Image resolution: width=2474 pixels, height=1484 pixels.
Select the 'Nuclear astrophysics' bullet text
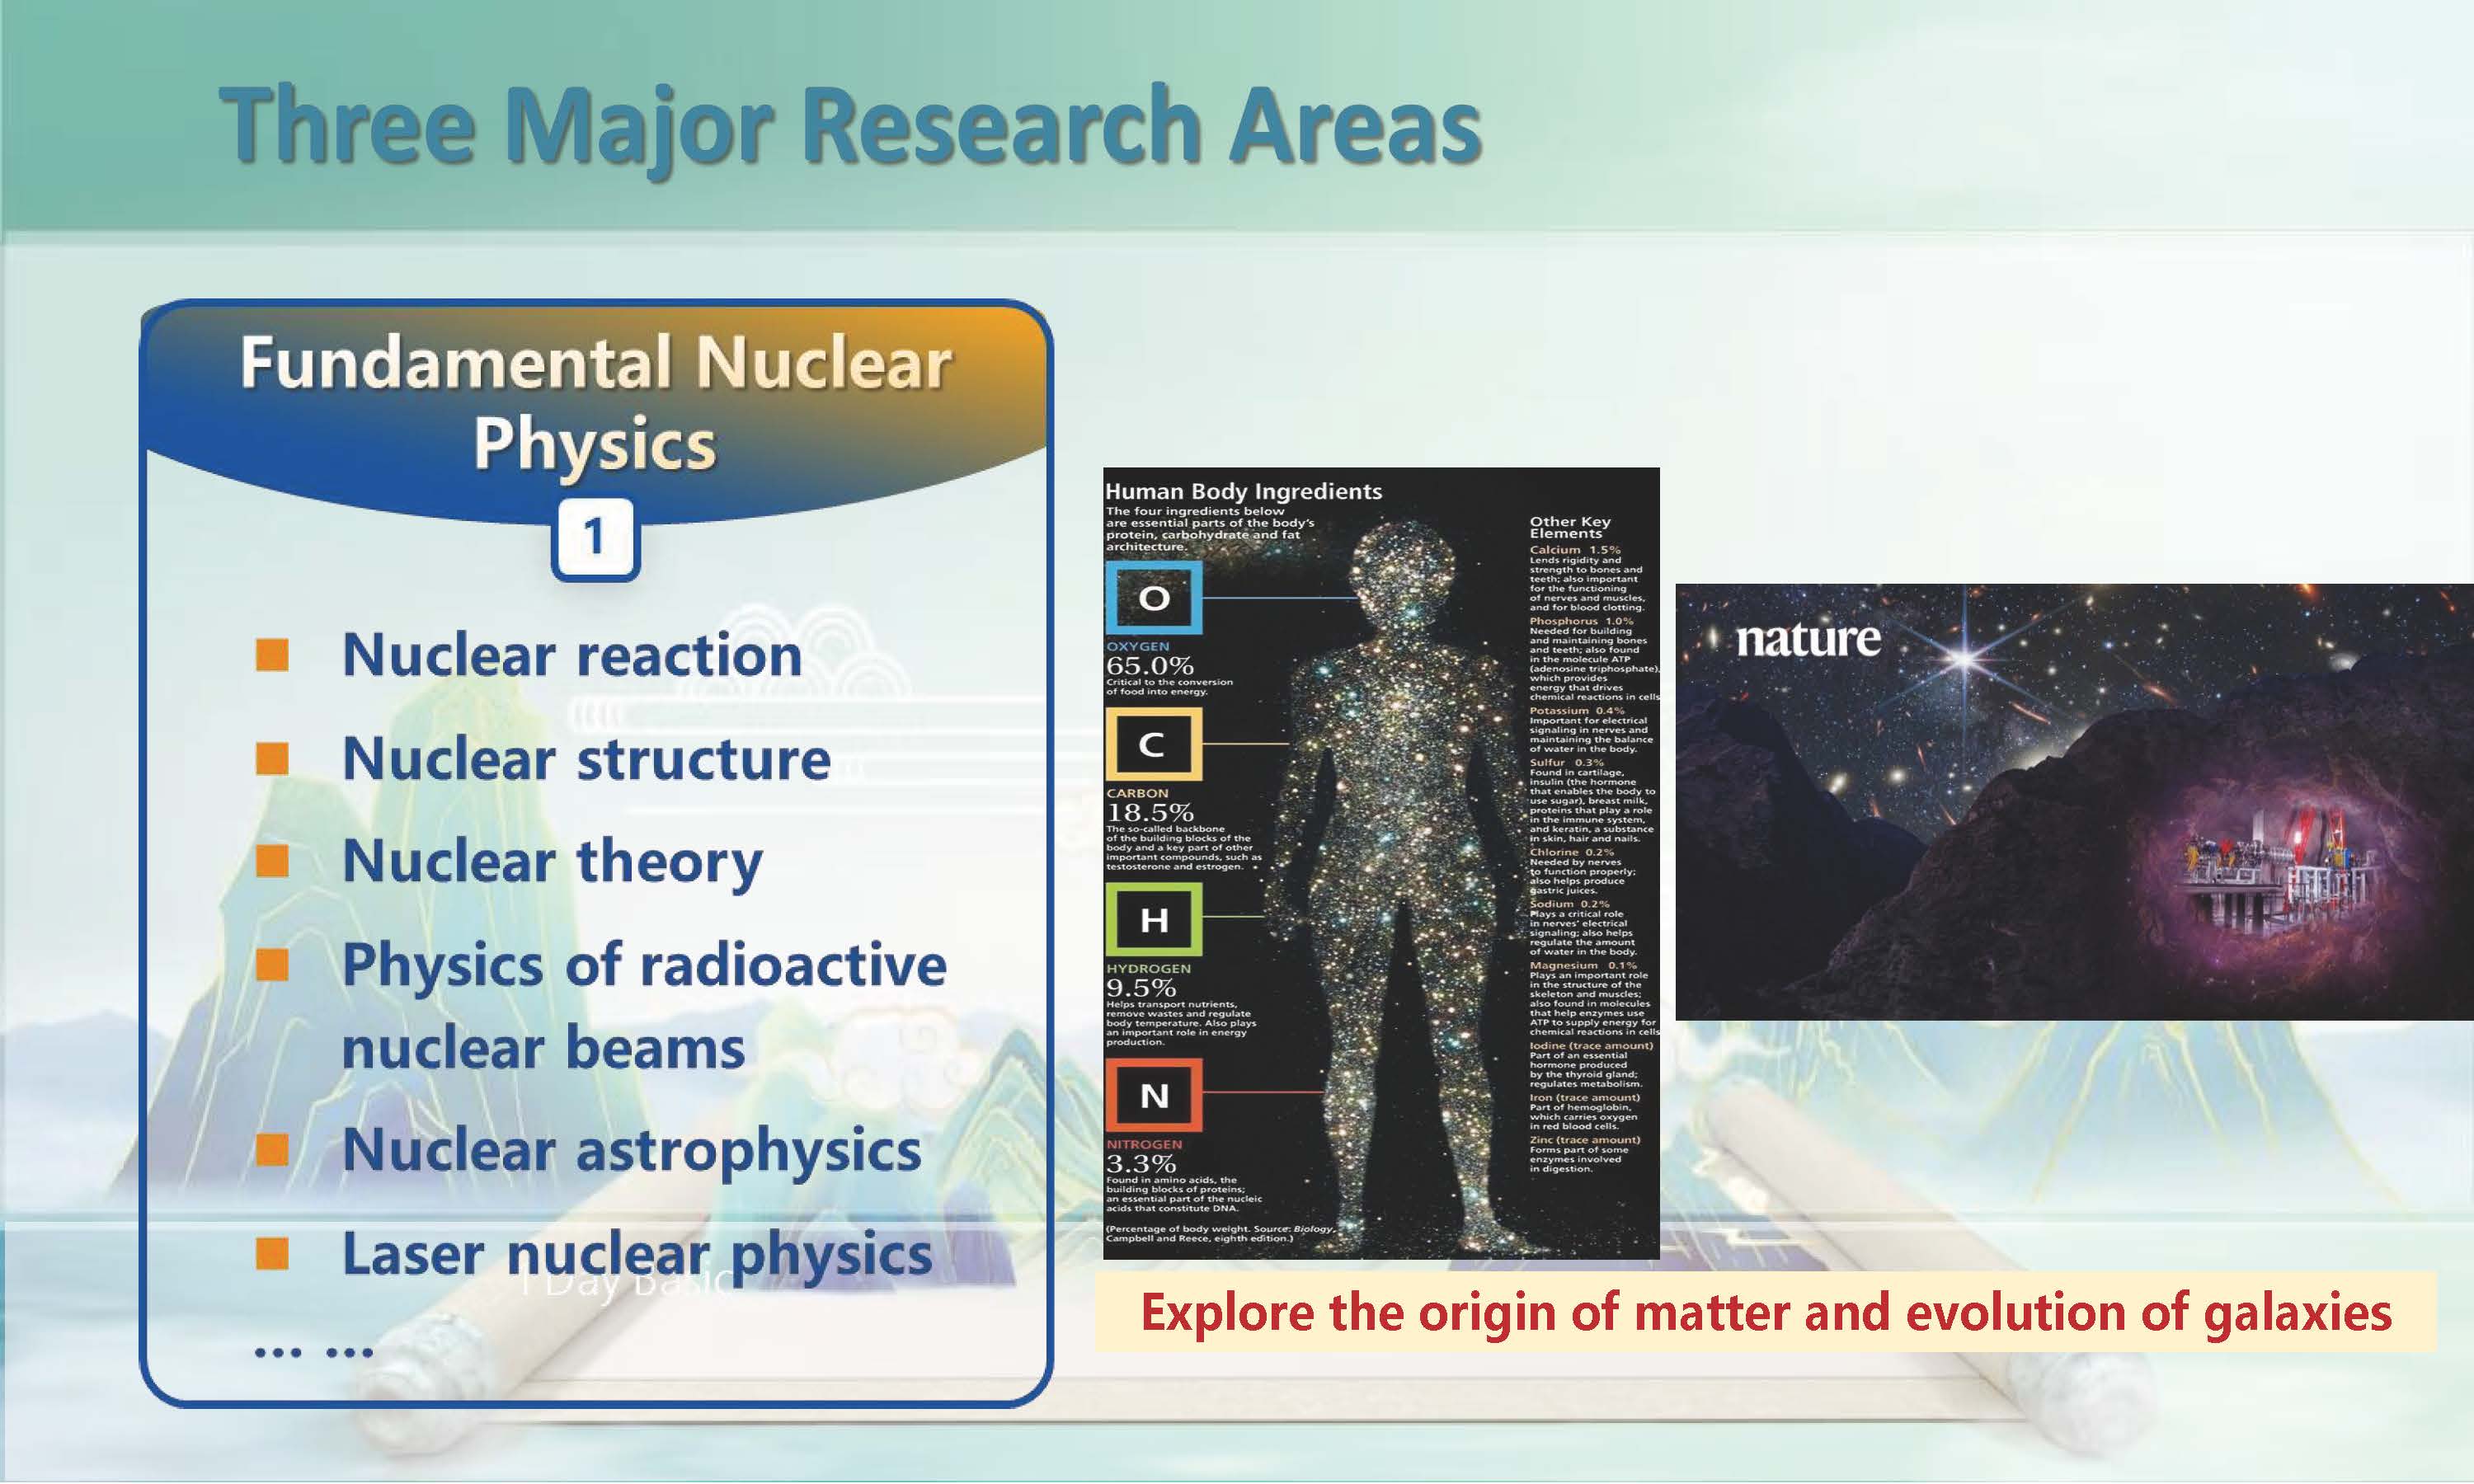point(631,1150)
